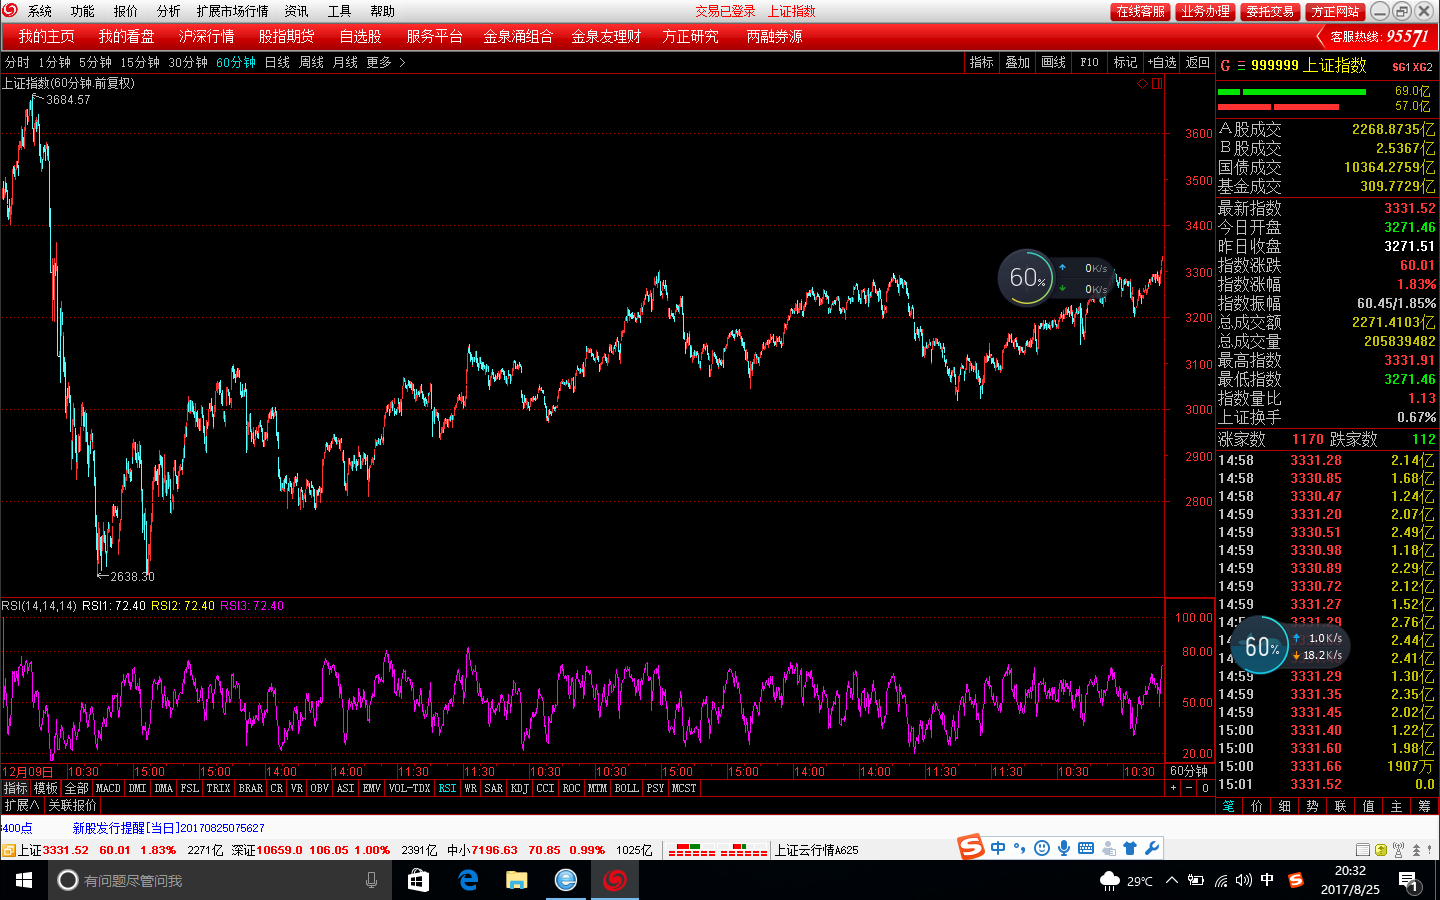Click the yellow icon left of 上证 in status bar
Screen dimensions: 1440x900
(x=8, y=850)
